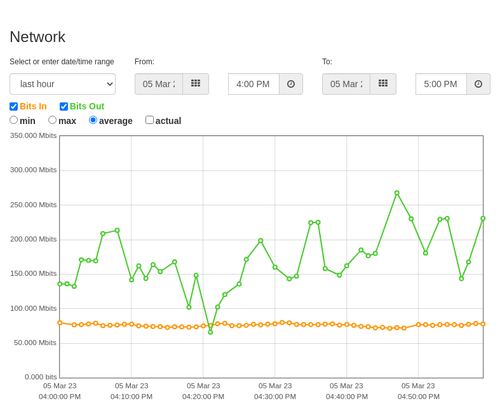Click the From date field '05 Mar'
Viewport: 500px width, 403px height.
159,84
